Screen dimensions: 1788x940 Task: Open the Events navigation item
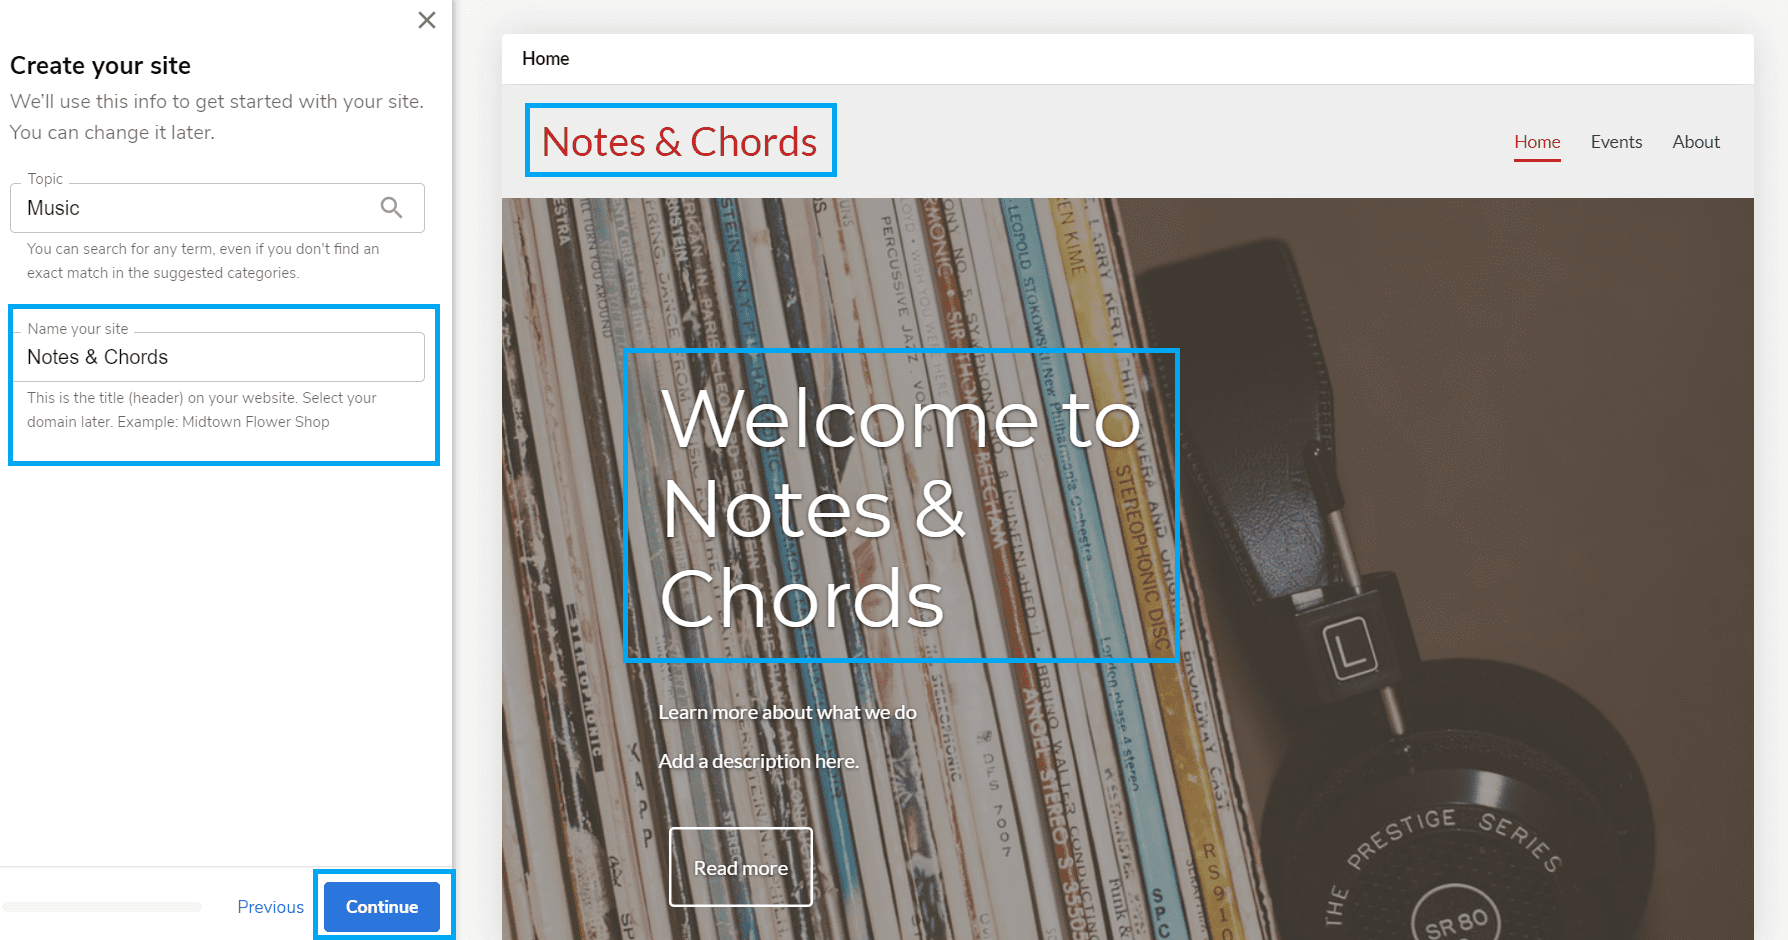[1616, 142]
